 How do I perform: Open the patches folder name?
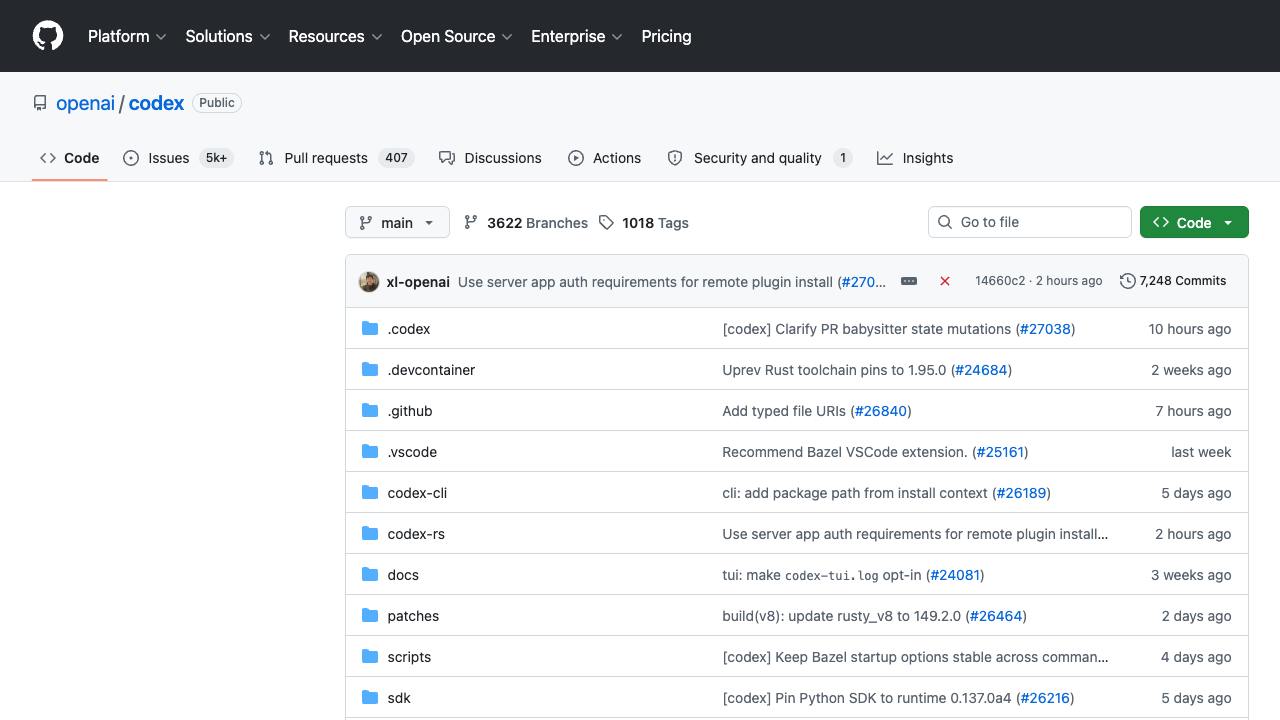point(413,616)
